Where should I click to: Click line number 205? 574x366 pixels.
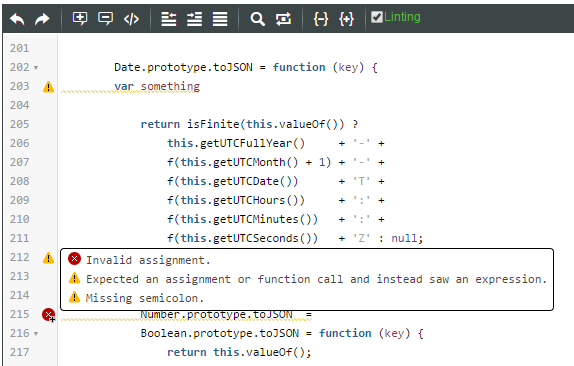pos(19,124)
